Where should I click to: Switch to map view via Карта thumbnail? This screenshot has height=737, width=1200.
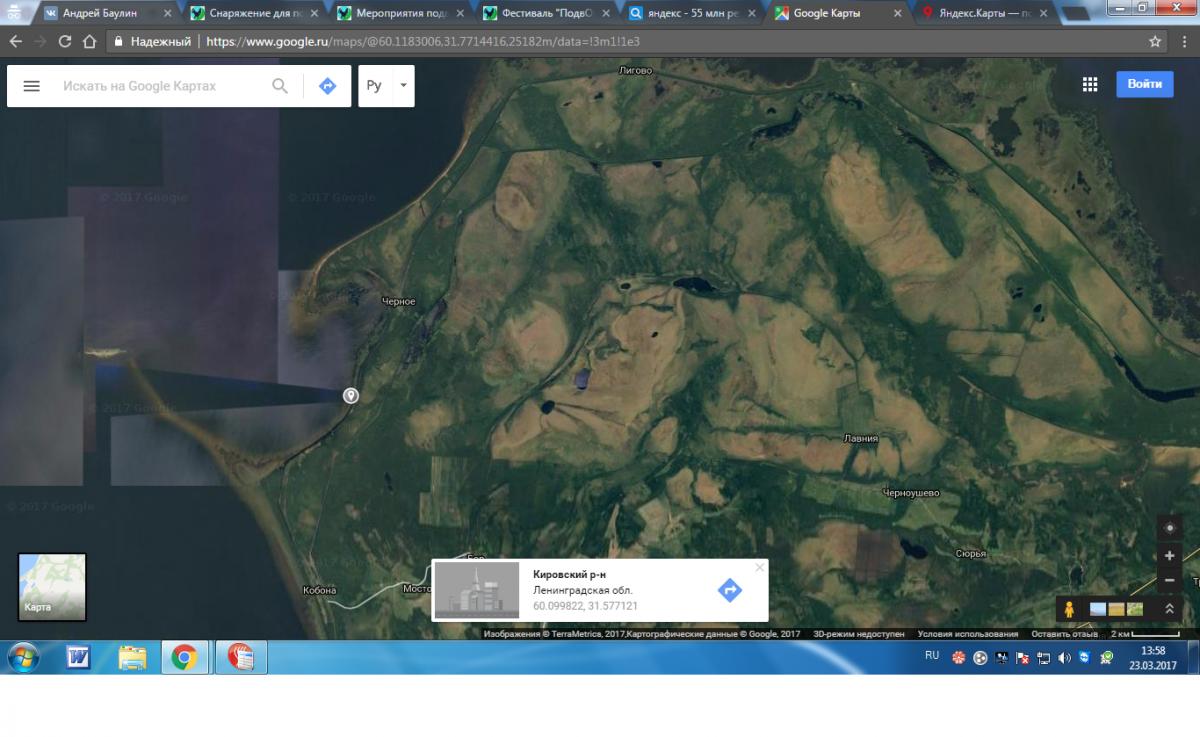[x=52, y=587]
